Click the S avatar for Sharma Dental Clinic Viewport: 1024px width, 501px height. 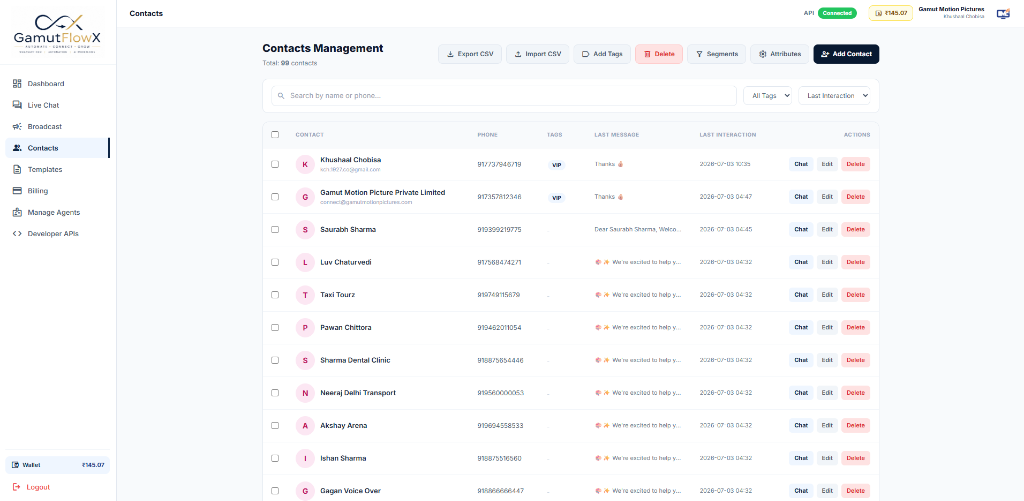tap(305, 361)
